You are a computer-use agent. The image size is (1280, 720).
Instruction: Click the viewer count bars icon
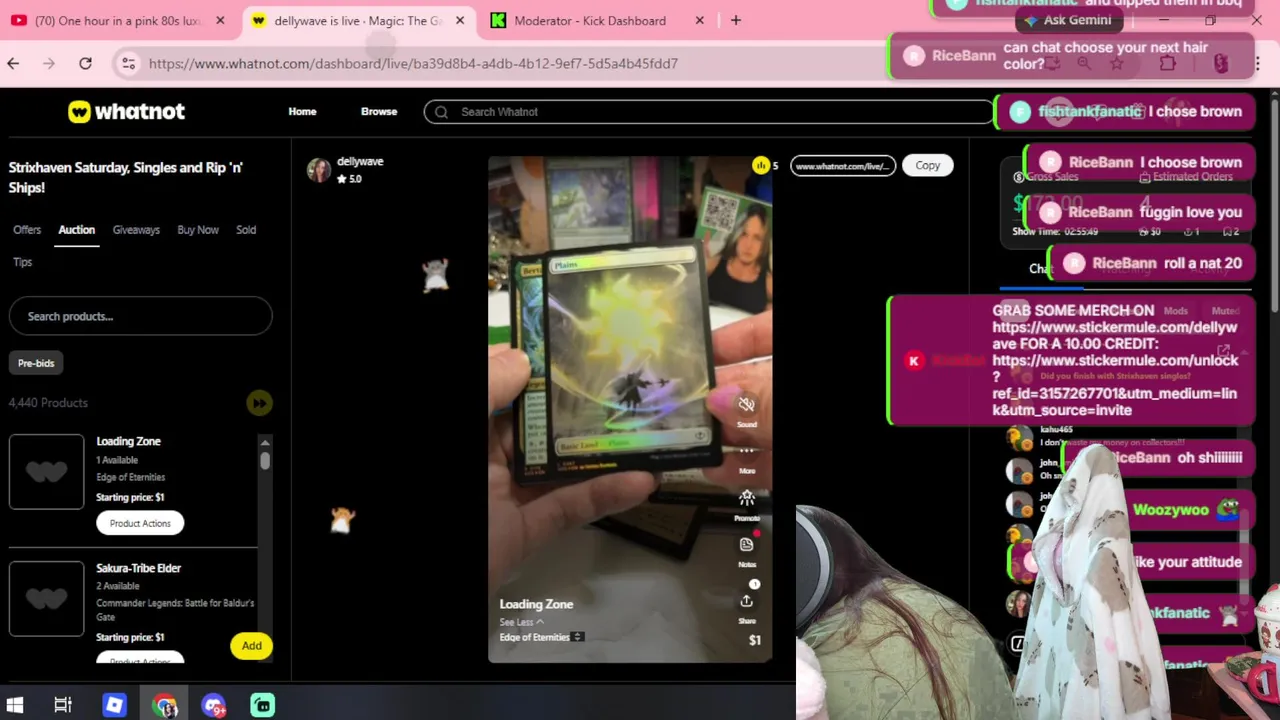tap(761, 165)
